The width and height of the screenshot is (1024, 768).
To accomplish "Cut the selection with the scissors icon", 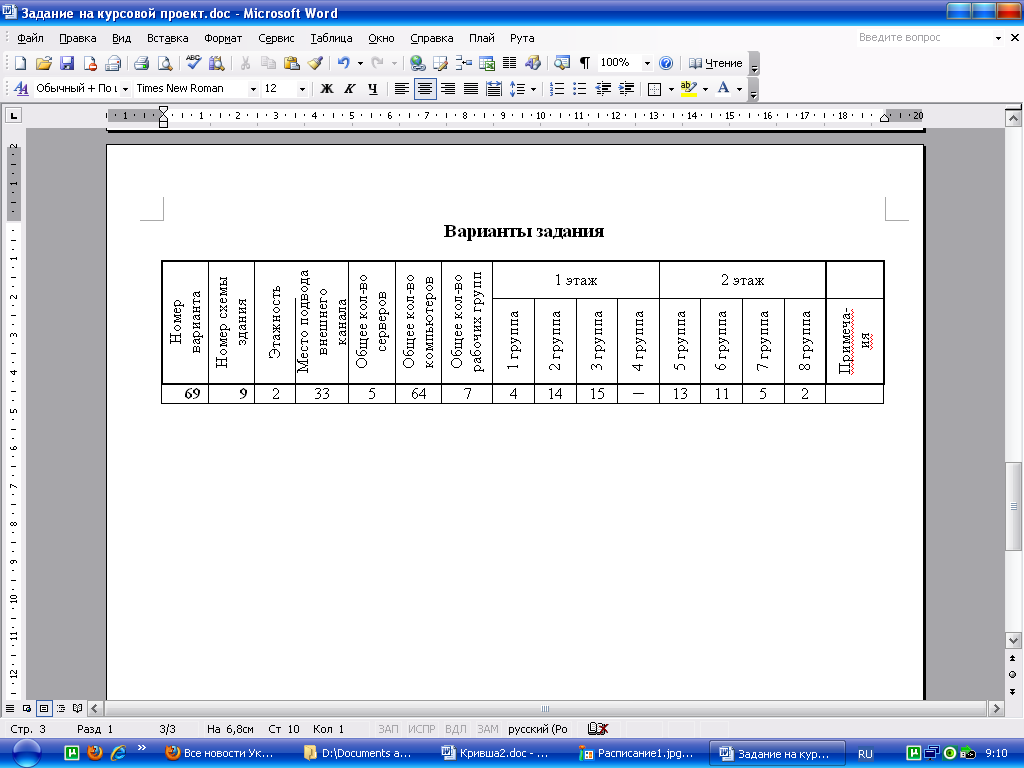I will 246,63.
